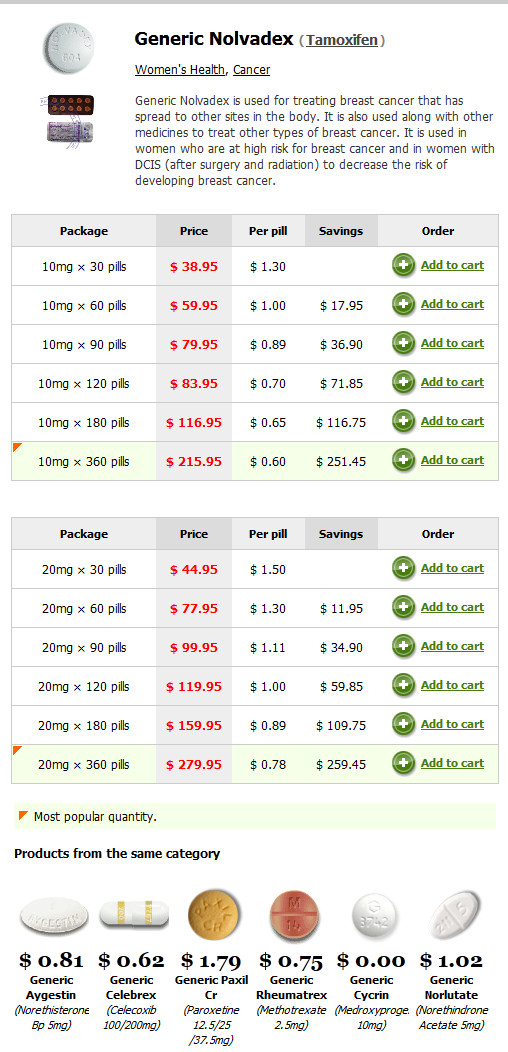Click the Nolvadex white pill image
Viewport: 508px width, 1052px height.
click(70, 47)
